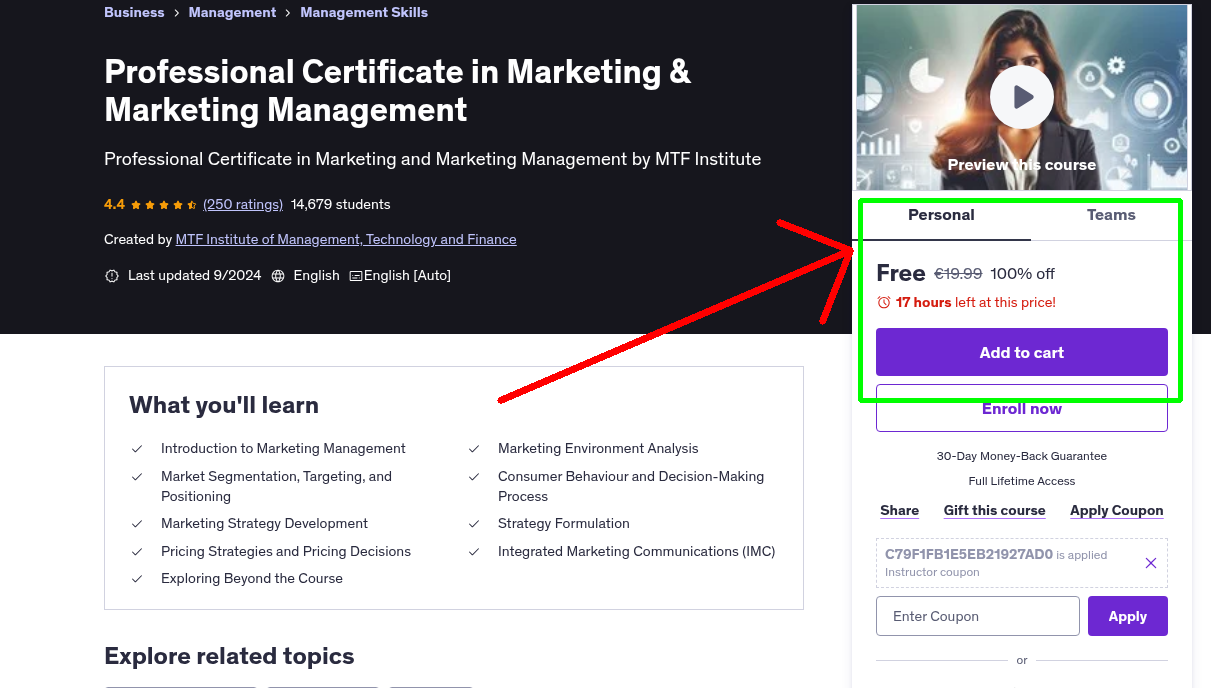Open the Business breadcrumb
The height and width of the screenshot is (688, 1211).
pyautogui.click(x=134, y=13)
